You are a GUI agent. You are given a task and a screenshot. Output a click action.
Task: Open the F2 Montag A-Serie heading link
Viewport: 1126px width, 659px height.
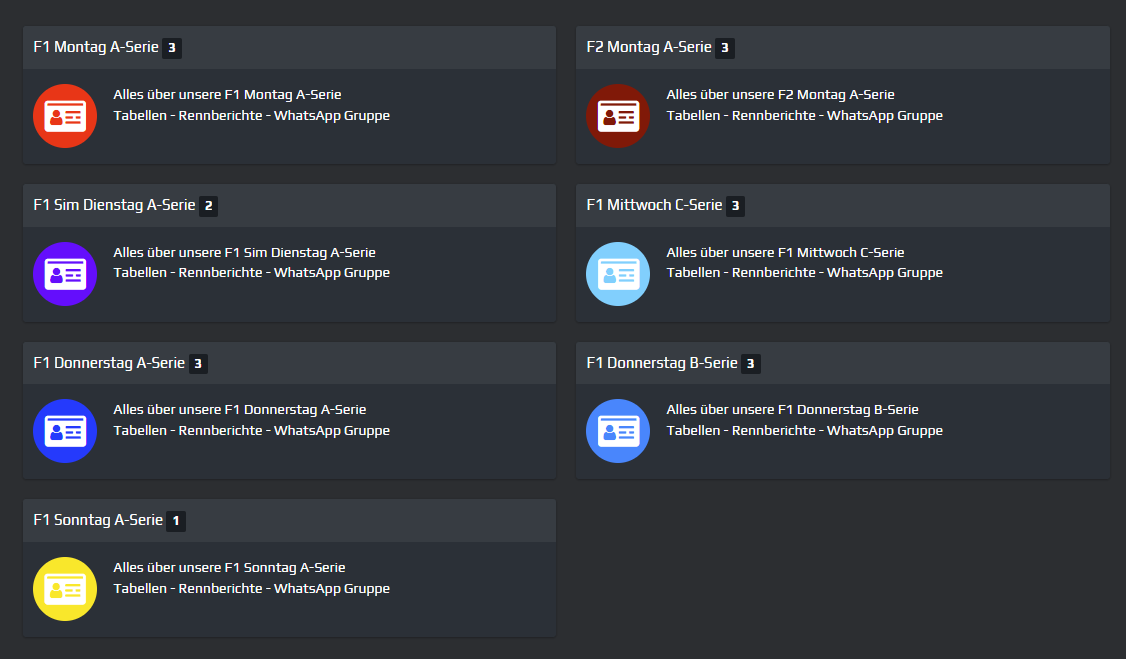[648, 47]
